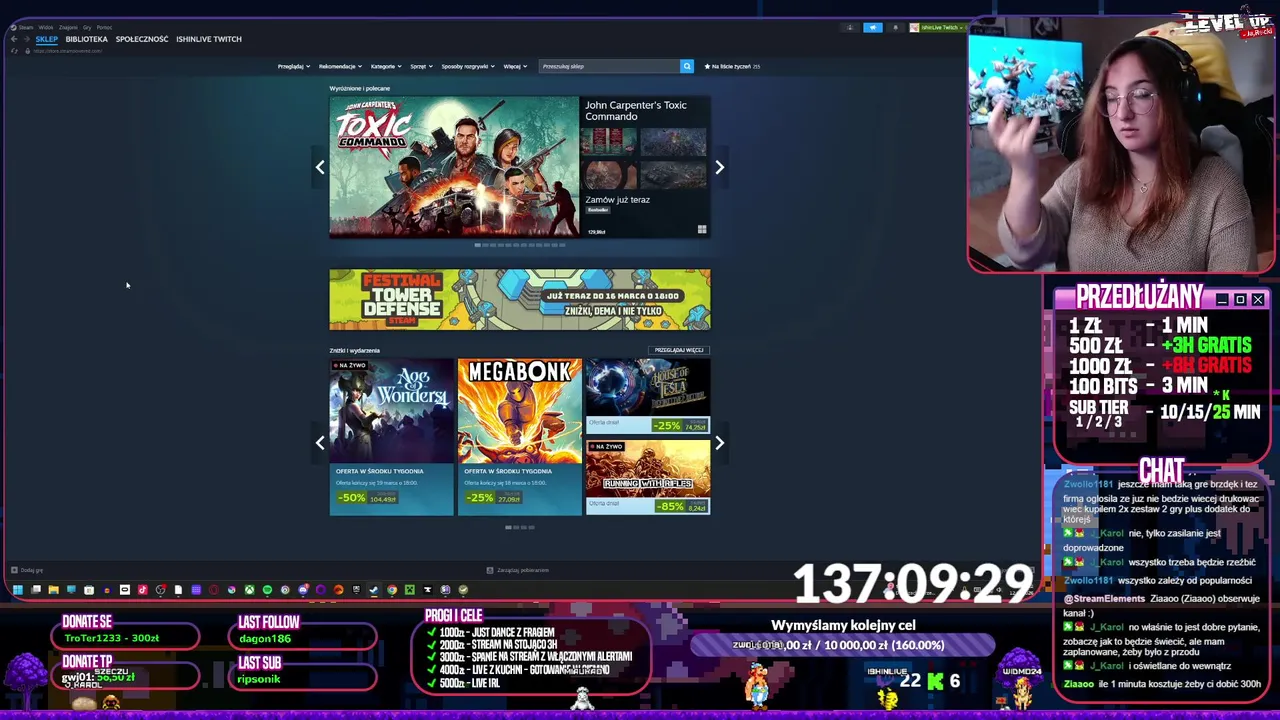Open Task View on the taskbar
1280x720 pixels.
coord(36,590)
